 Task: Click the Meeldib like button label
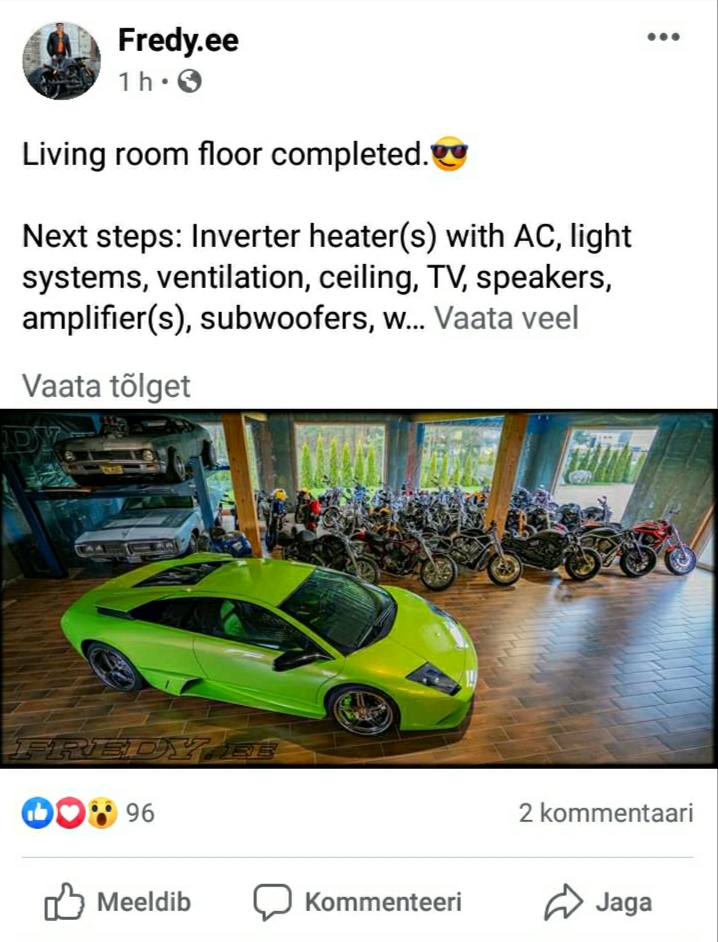(144, 902)
